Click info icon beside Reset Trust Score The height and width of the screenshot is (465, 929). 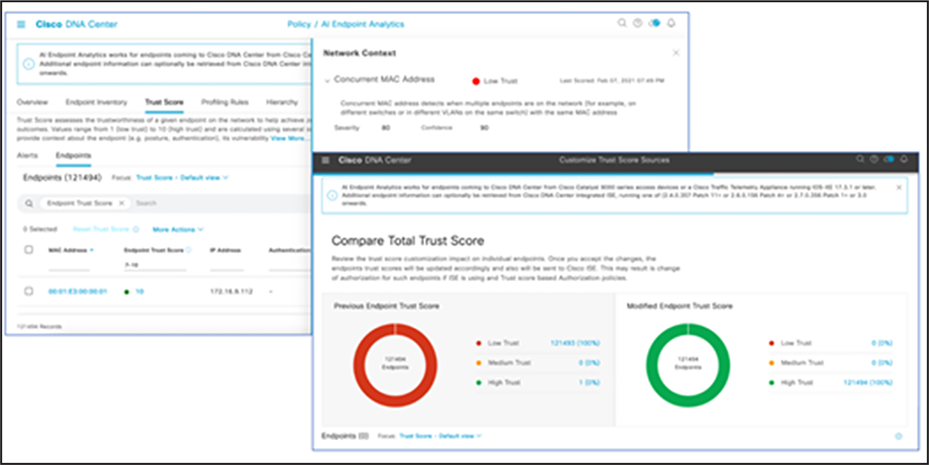pyautogui.click(x=136, y=229)
